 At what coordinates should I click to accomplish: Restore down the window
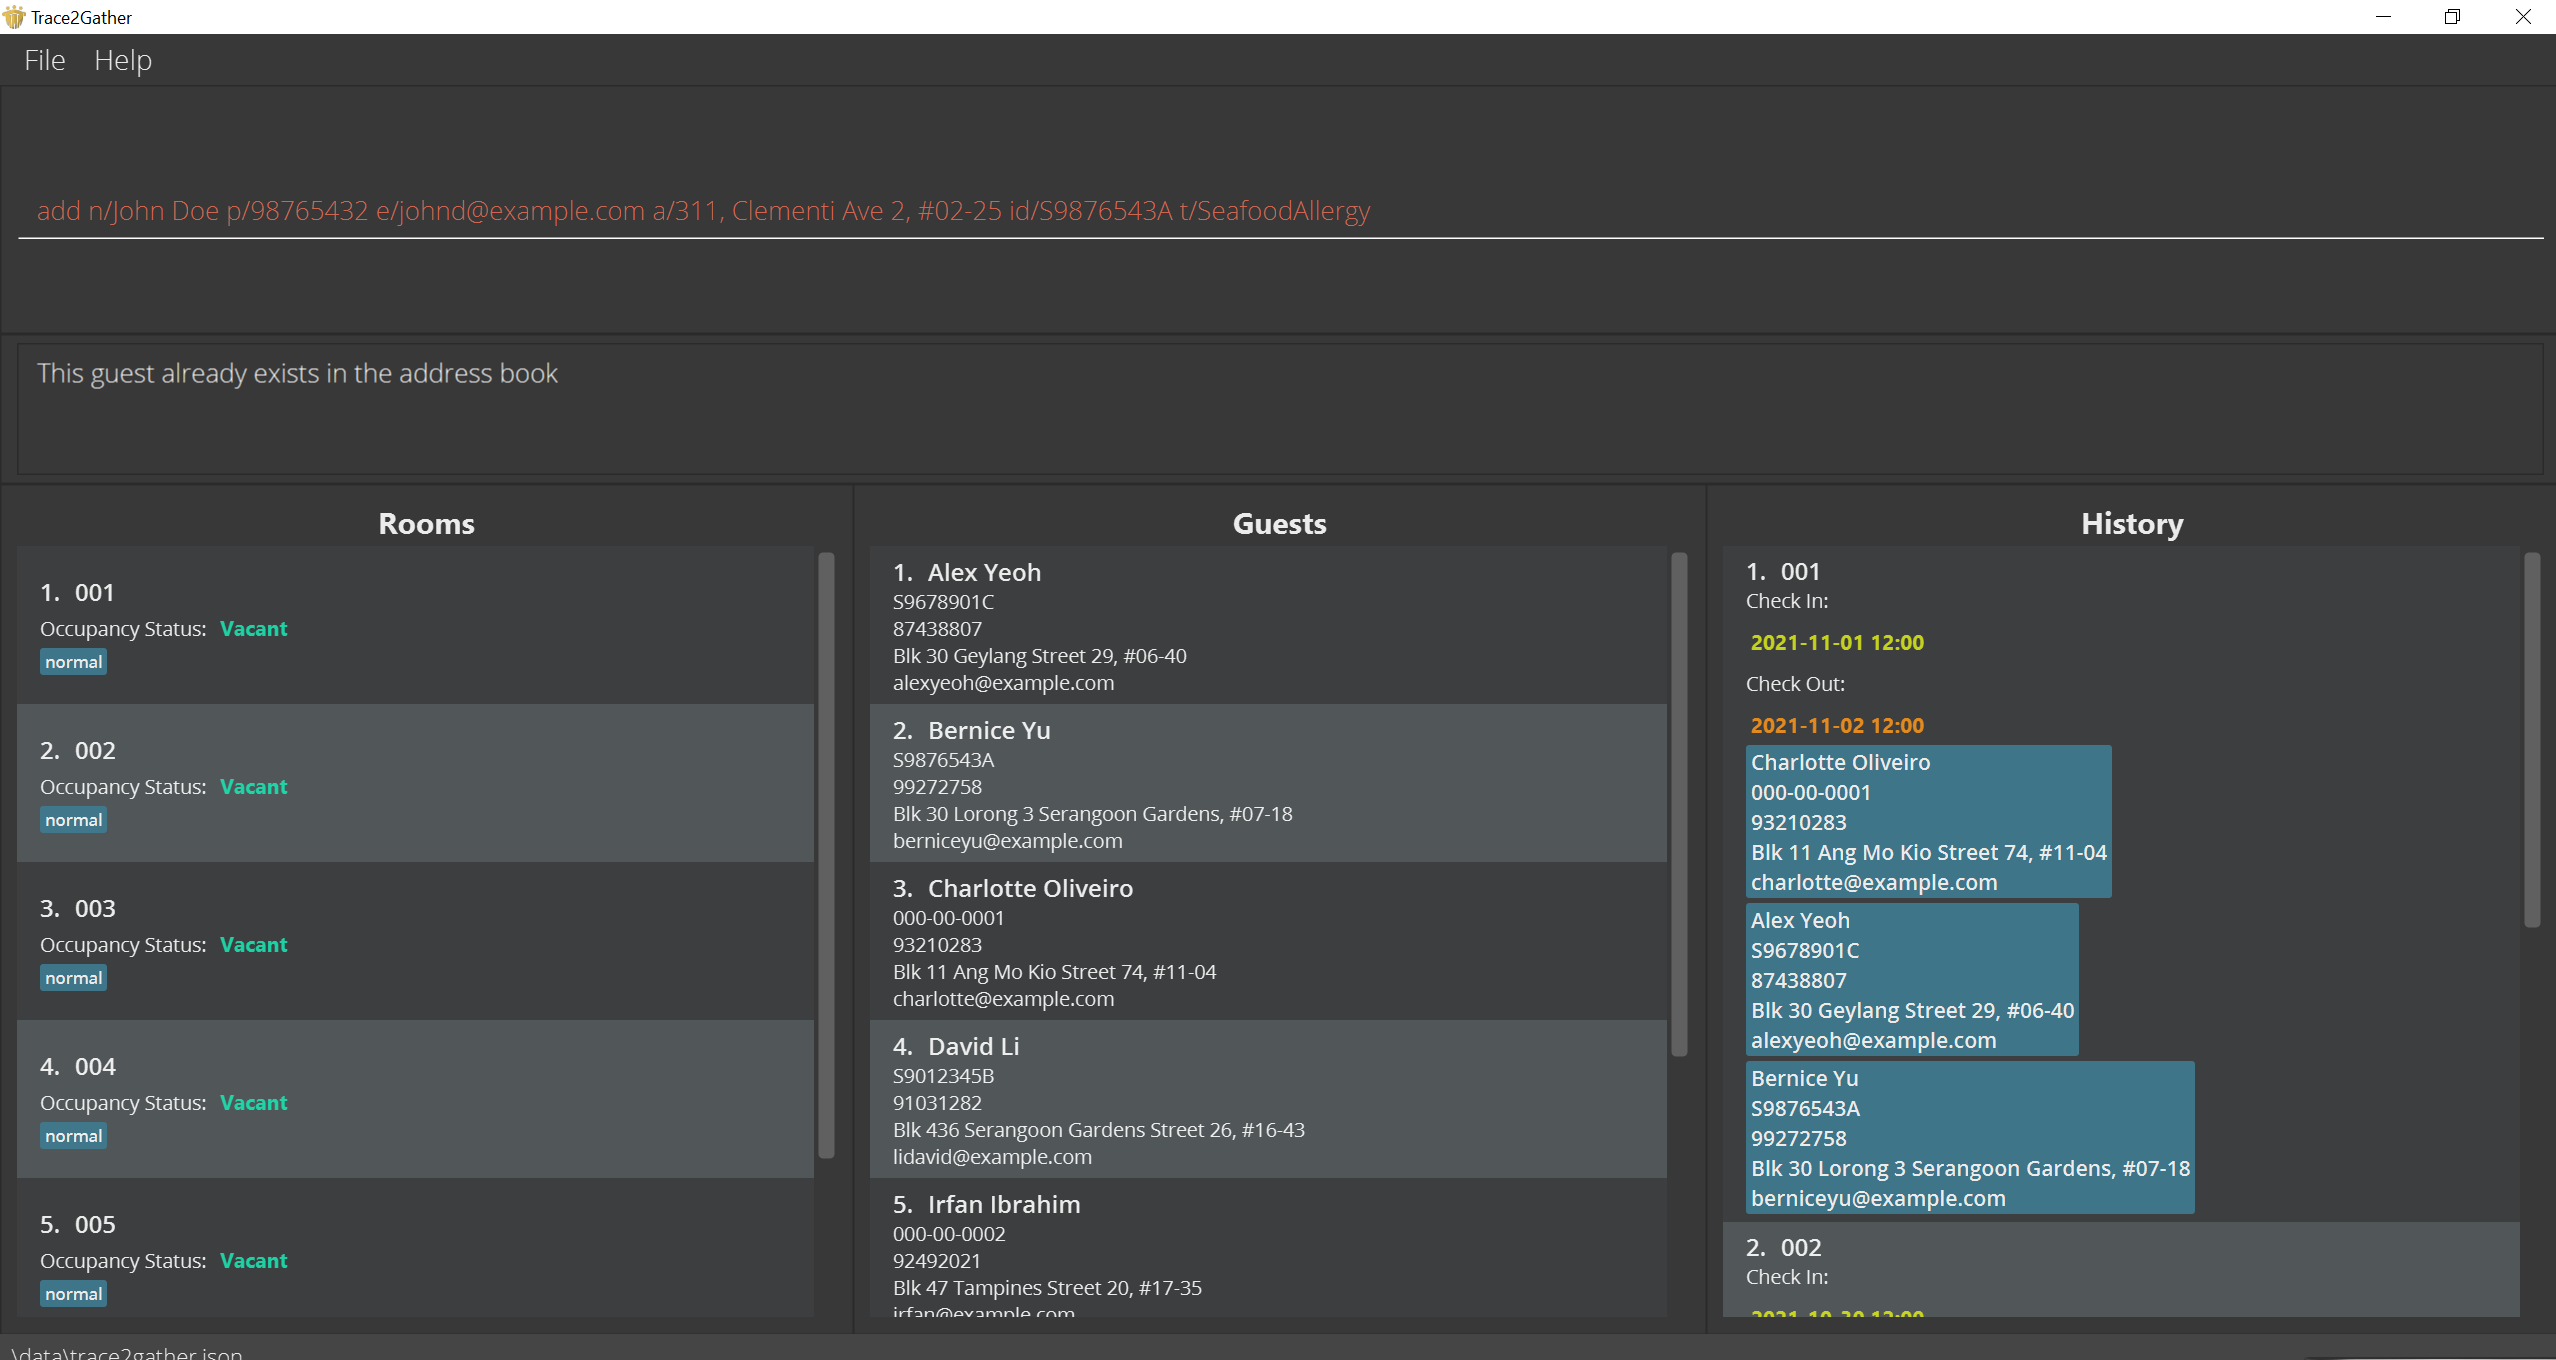2452,17
